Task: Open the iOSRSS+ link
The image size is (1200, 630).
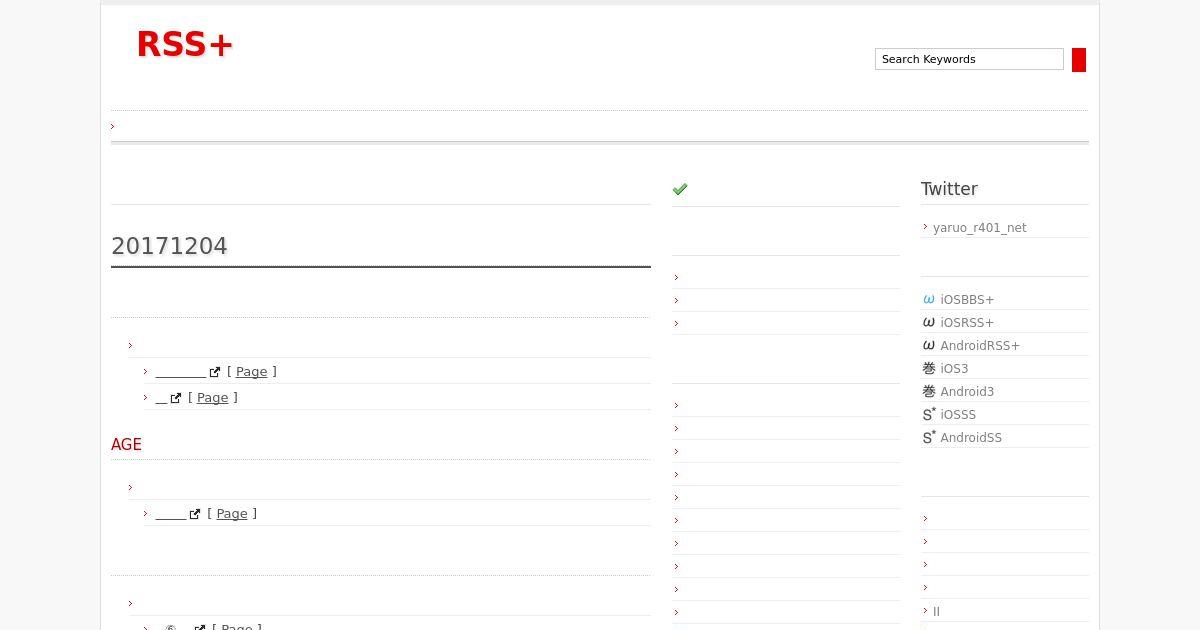Action: (x=967, y=323)
